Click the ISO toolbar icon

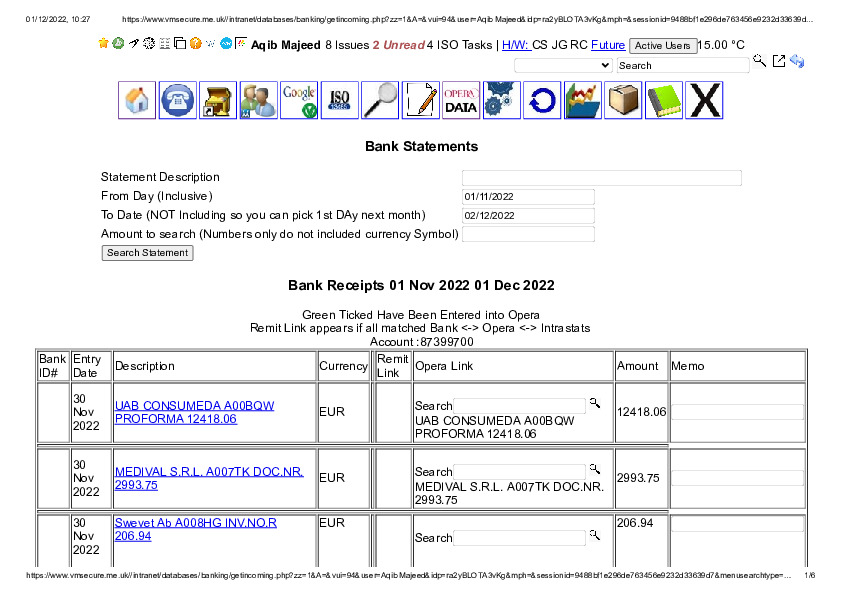coord(340,101)
